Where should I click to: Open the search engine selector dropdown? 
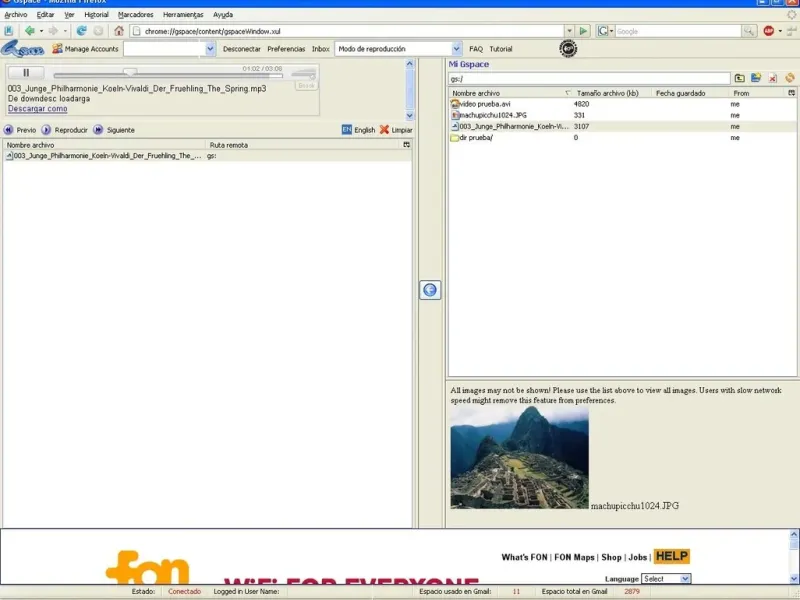[611, 31]
